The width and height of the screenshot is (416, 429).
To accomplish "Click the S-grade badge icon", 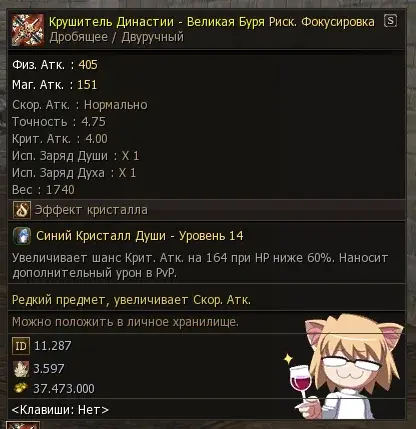I will click(x=390, y=21).
